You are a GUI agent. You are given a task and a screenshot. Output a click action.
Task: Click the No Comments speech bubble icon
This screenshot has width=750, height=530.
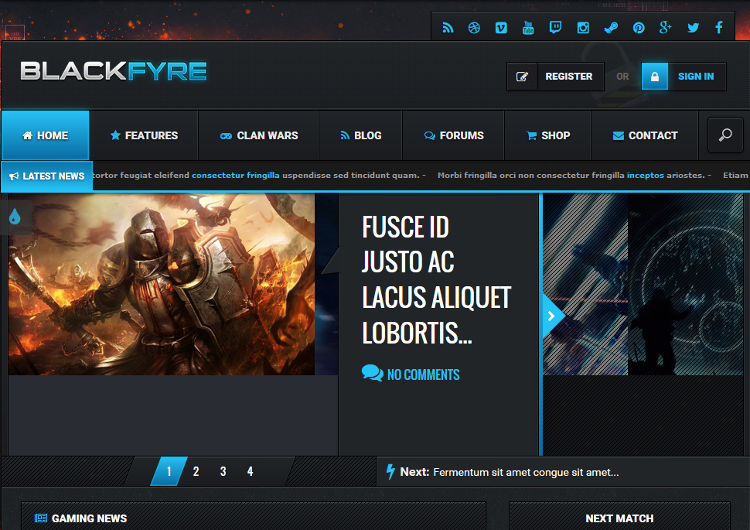pyautogui.click(x=372, y=373)
